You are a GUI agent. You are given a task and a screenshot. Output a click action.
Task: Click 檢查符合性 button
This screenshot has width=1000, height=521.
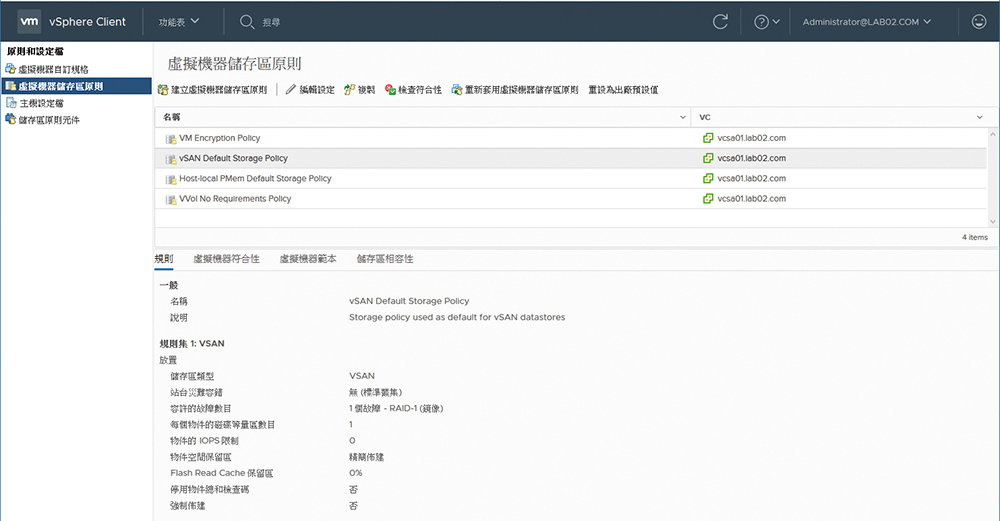[x=413, y=90]
